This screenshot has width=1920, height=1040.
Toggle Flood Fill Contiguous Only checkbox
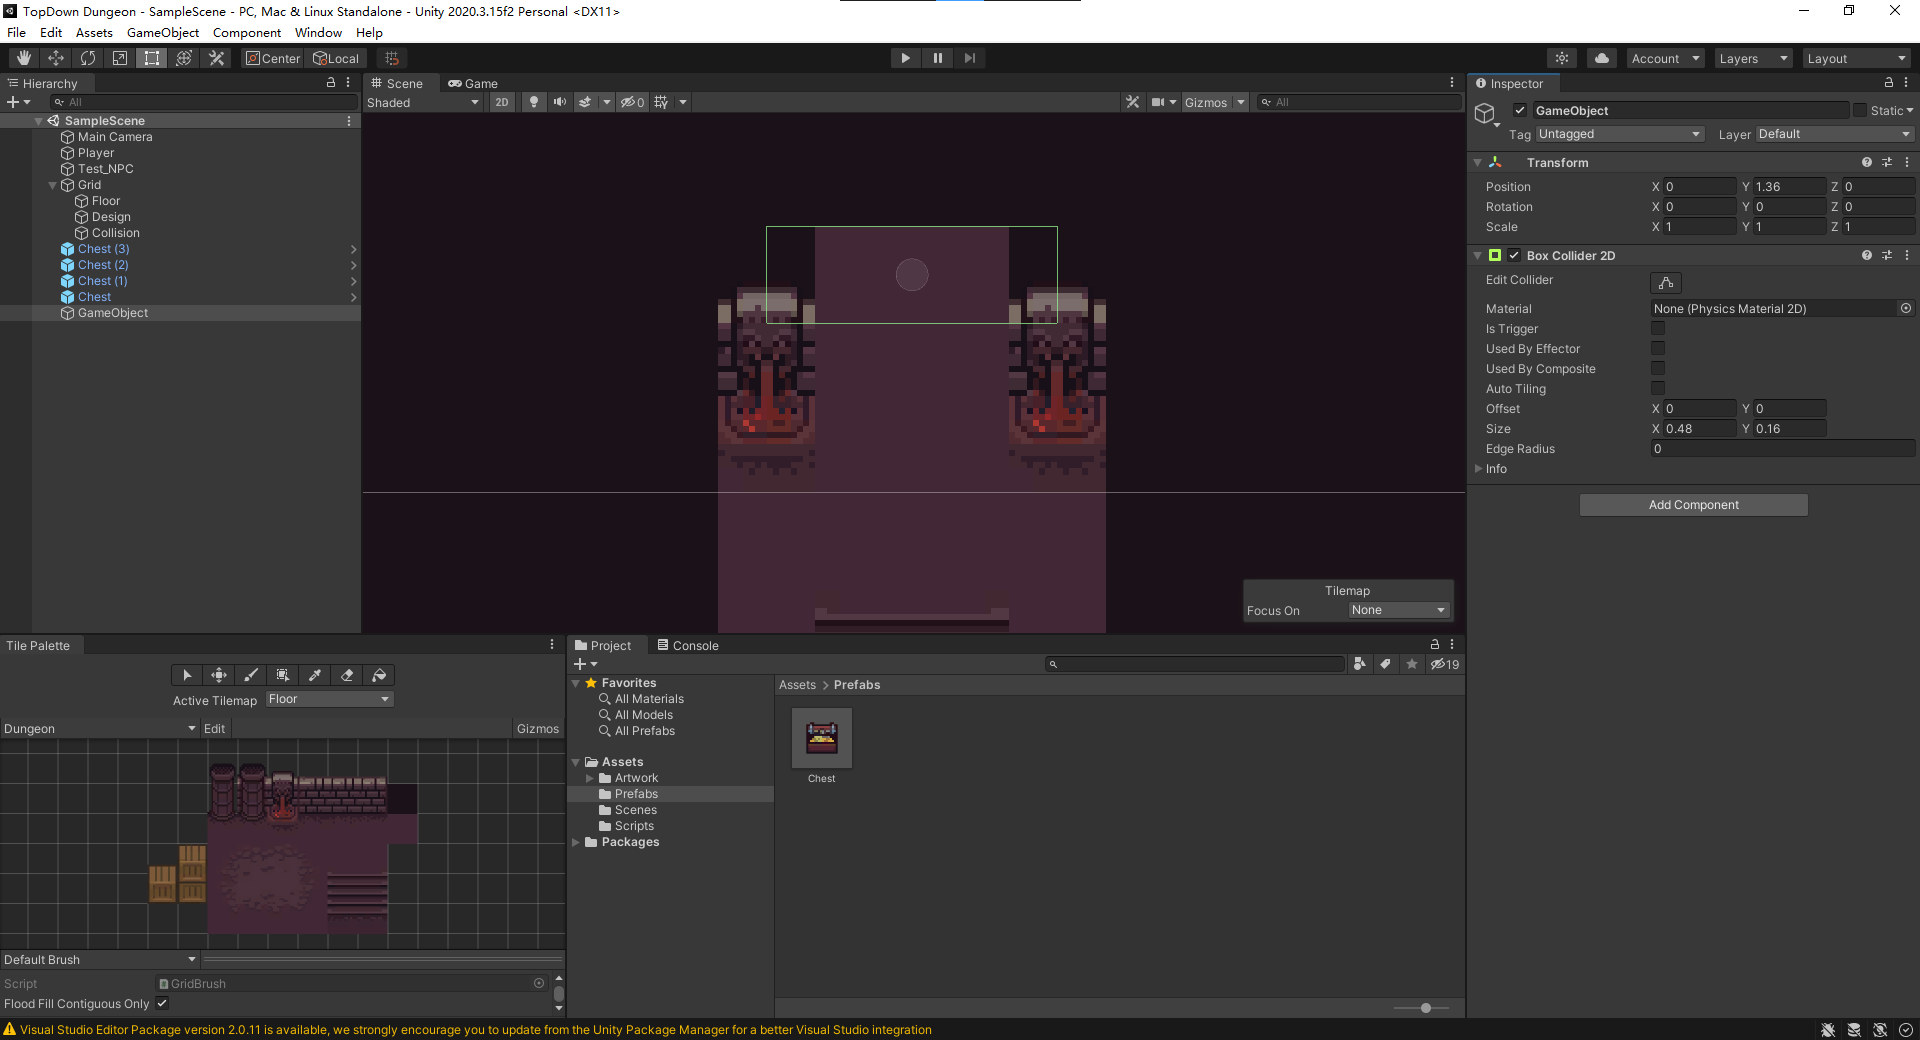coord(162,1003)
